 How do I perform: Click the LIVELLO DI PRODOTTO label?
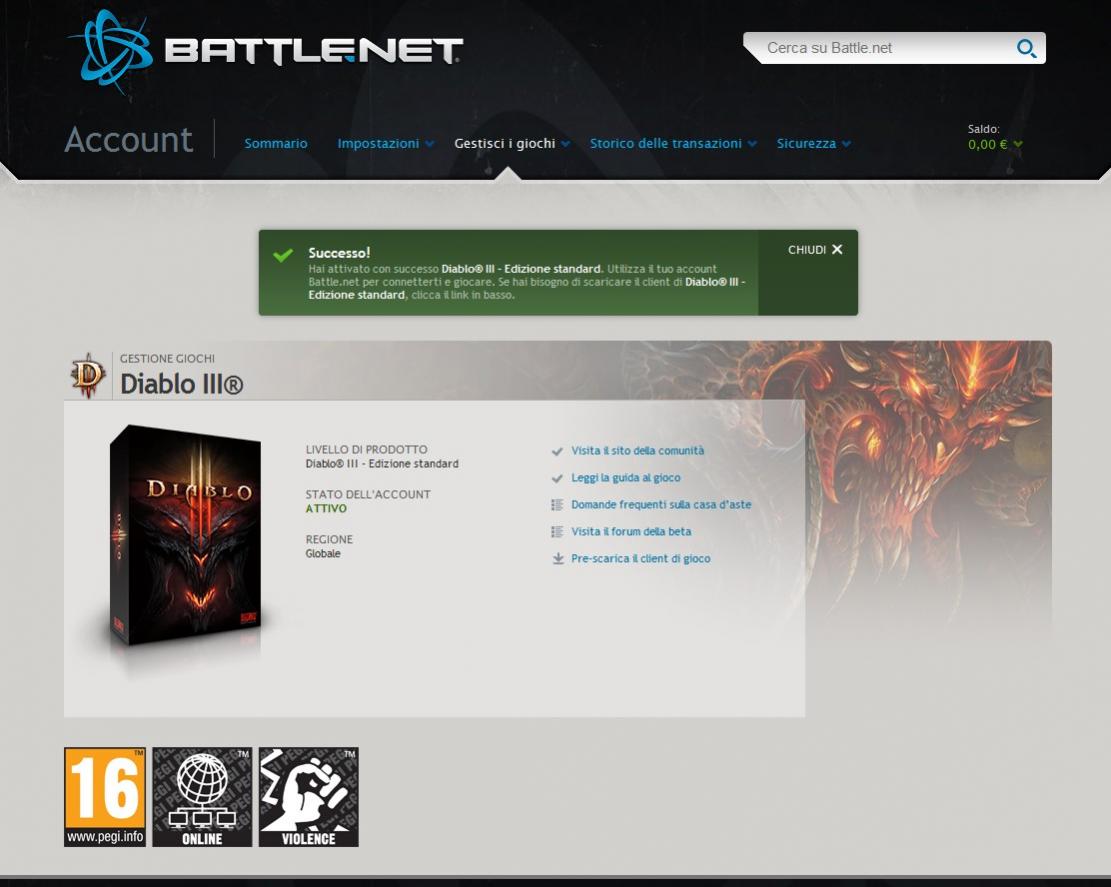(x=366, y=449)
